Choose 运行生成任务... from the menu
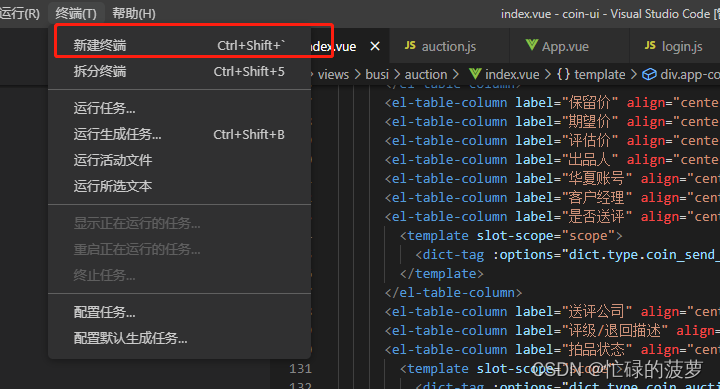 [x=180, y=135]
